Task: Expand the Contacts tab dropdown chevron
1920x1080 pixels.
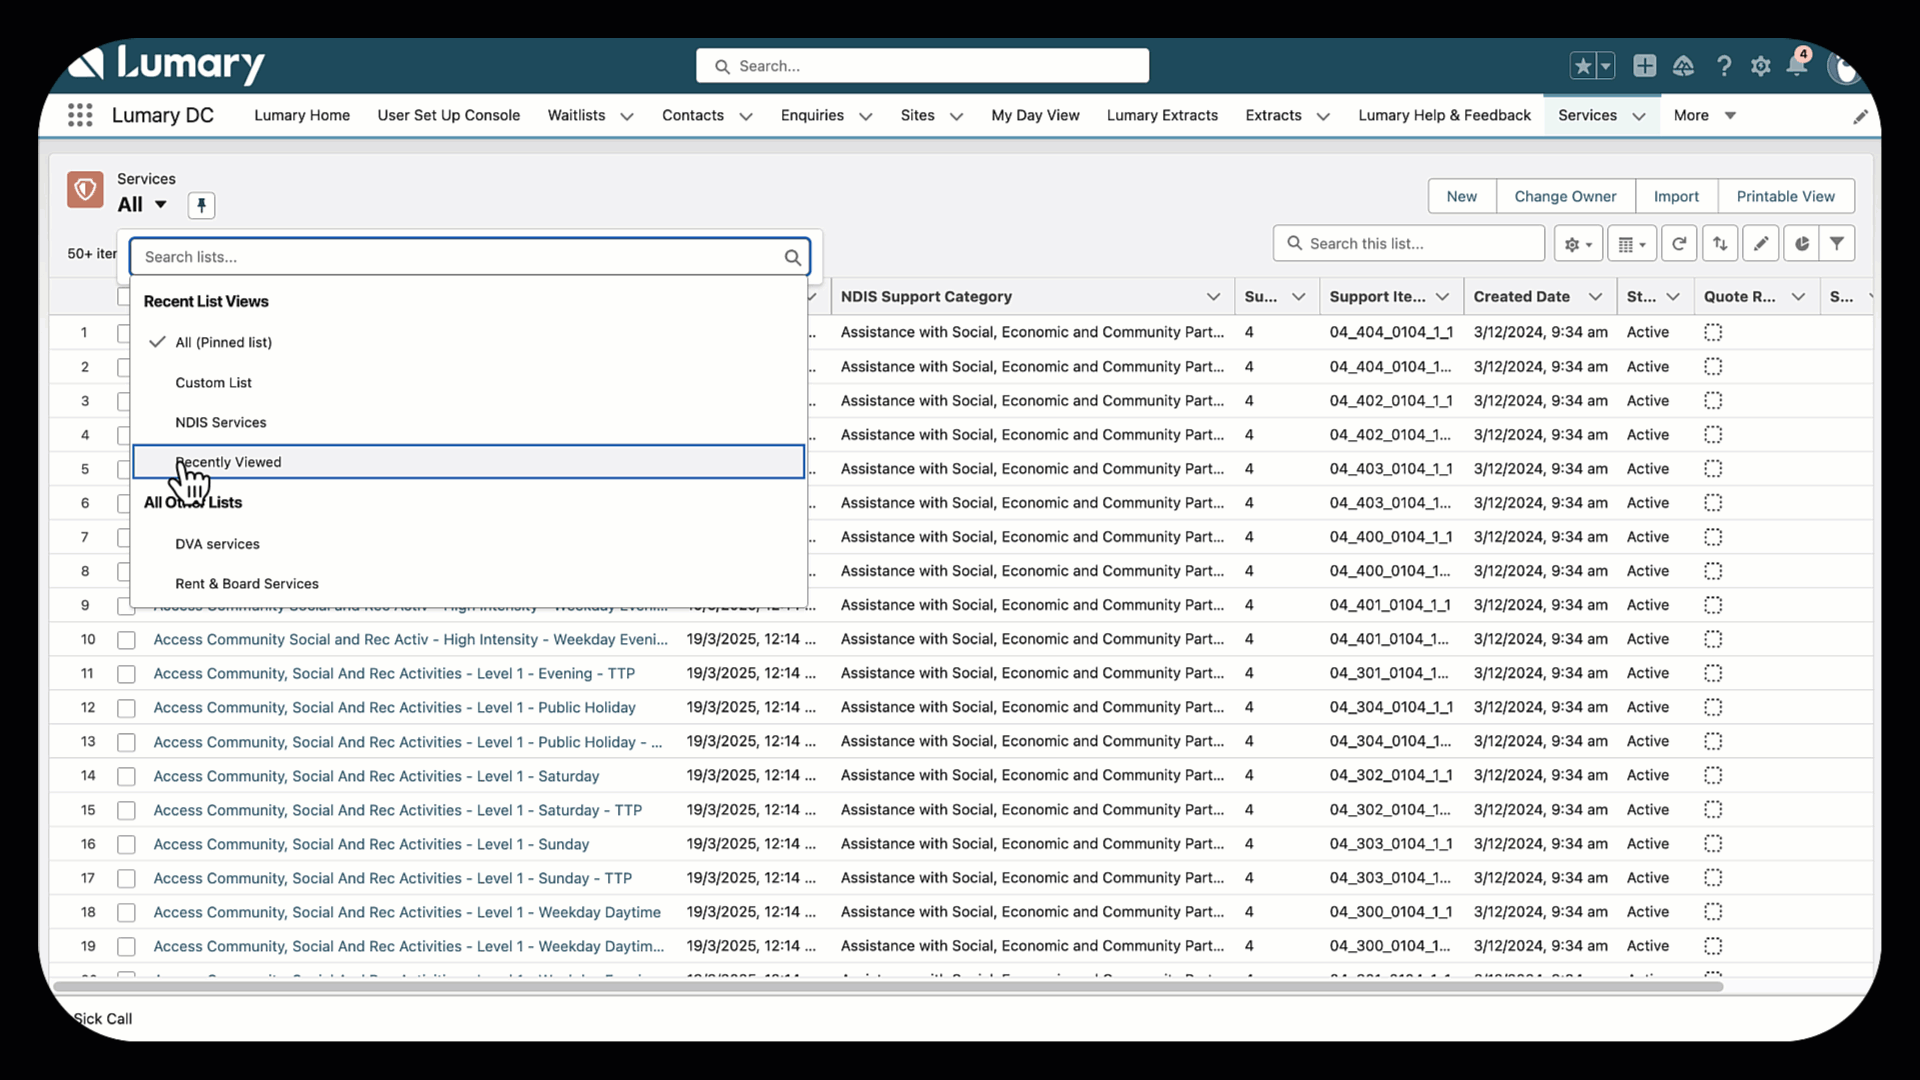Action: coord(746,116)
